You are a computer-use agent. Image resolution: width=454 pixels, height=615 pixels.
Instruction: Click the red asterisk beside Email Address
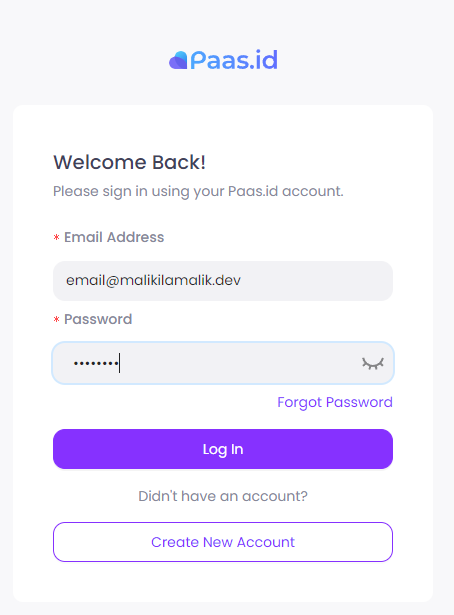tap(56, 237)
